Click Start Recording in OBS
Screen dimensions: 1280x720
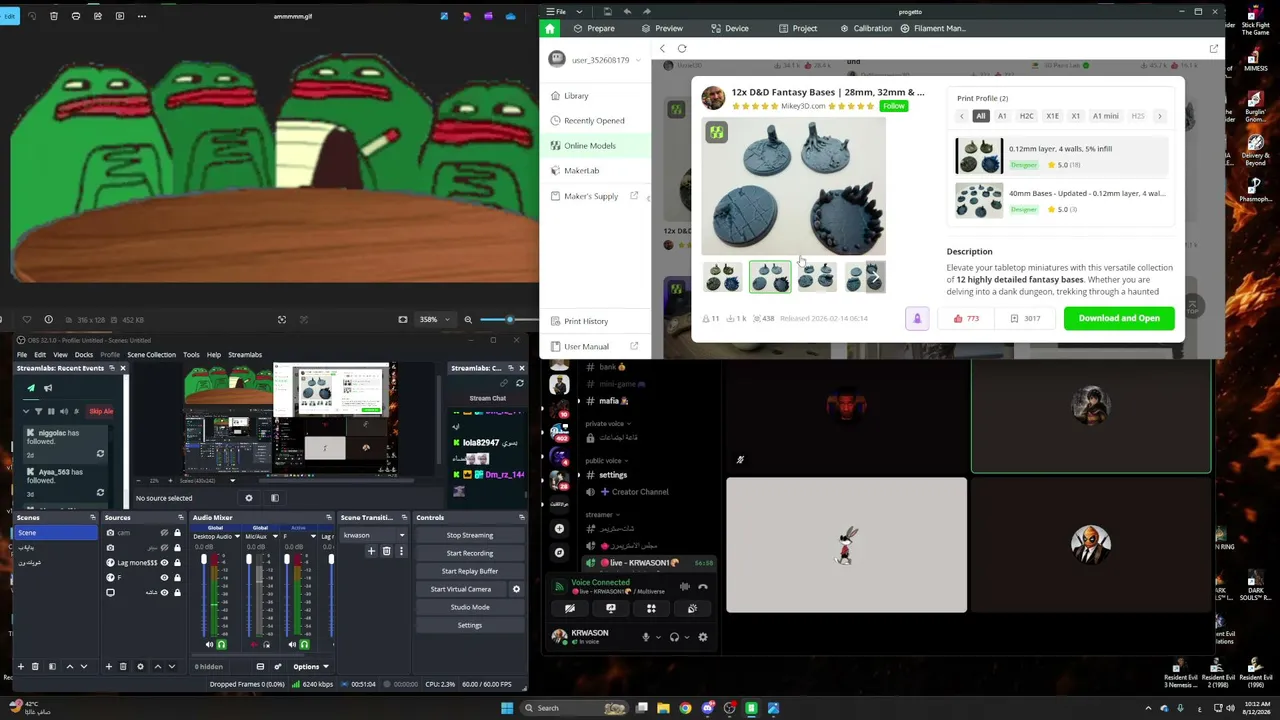pos(470,553)
